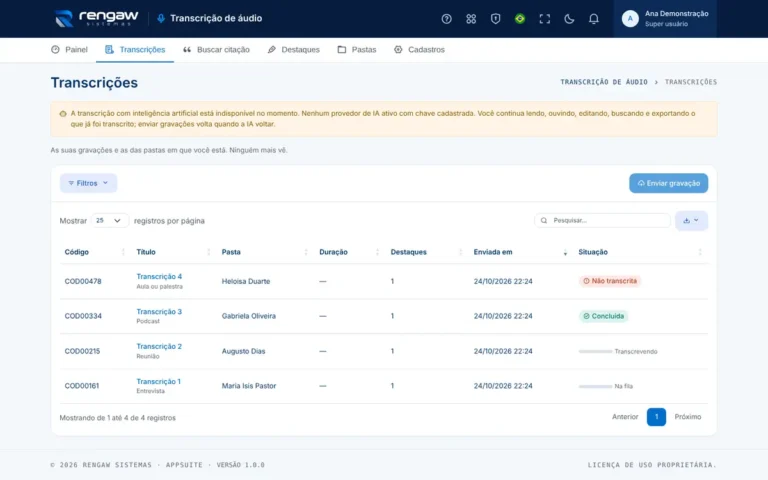Open the help question mark icon
Viewport: 768px width, 480px height.
point(446,19)
